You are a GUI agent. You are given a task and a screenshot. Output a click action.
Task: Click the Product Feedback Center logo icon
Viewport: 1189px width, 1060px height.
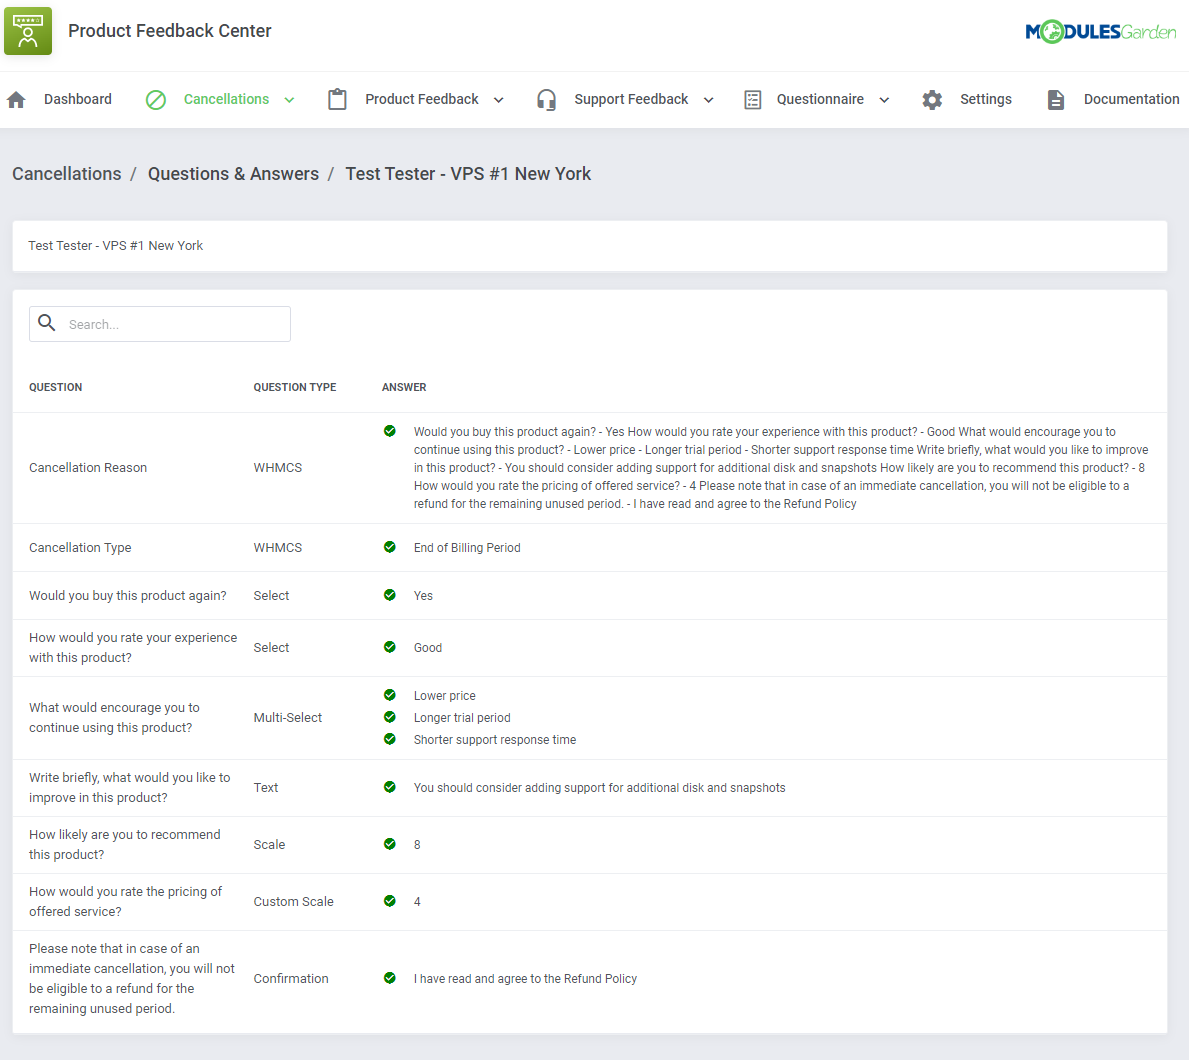pos(28,31)
